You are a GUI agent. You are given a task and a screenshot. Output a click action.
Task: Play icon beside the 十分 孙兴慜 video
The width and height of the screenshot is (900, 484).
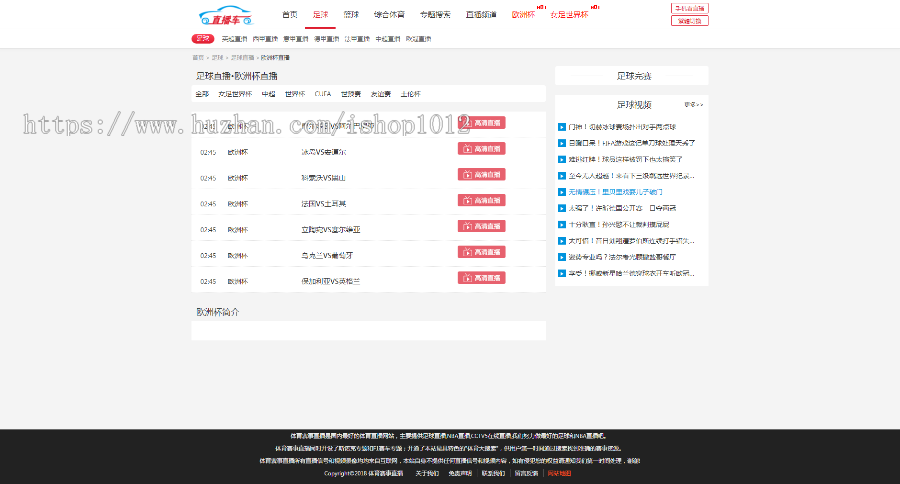562,224
